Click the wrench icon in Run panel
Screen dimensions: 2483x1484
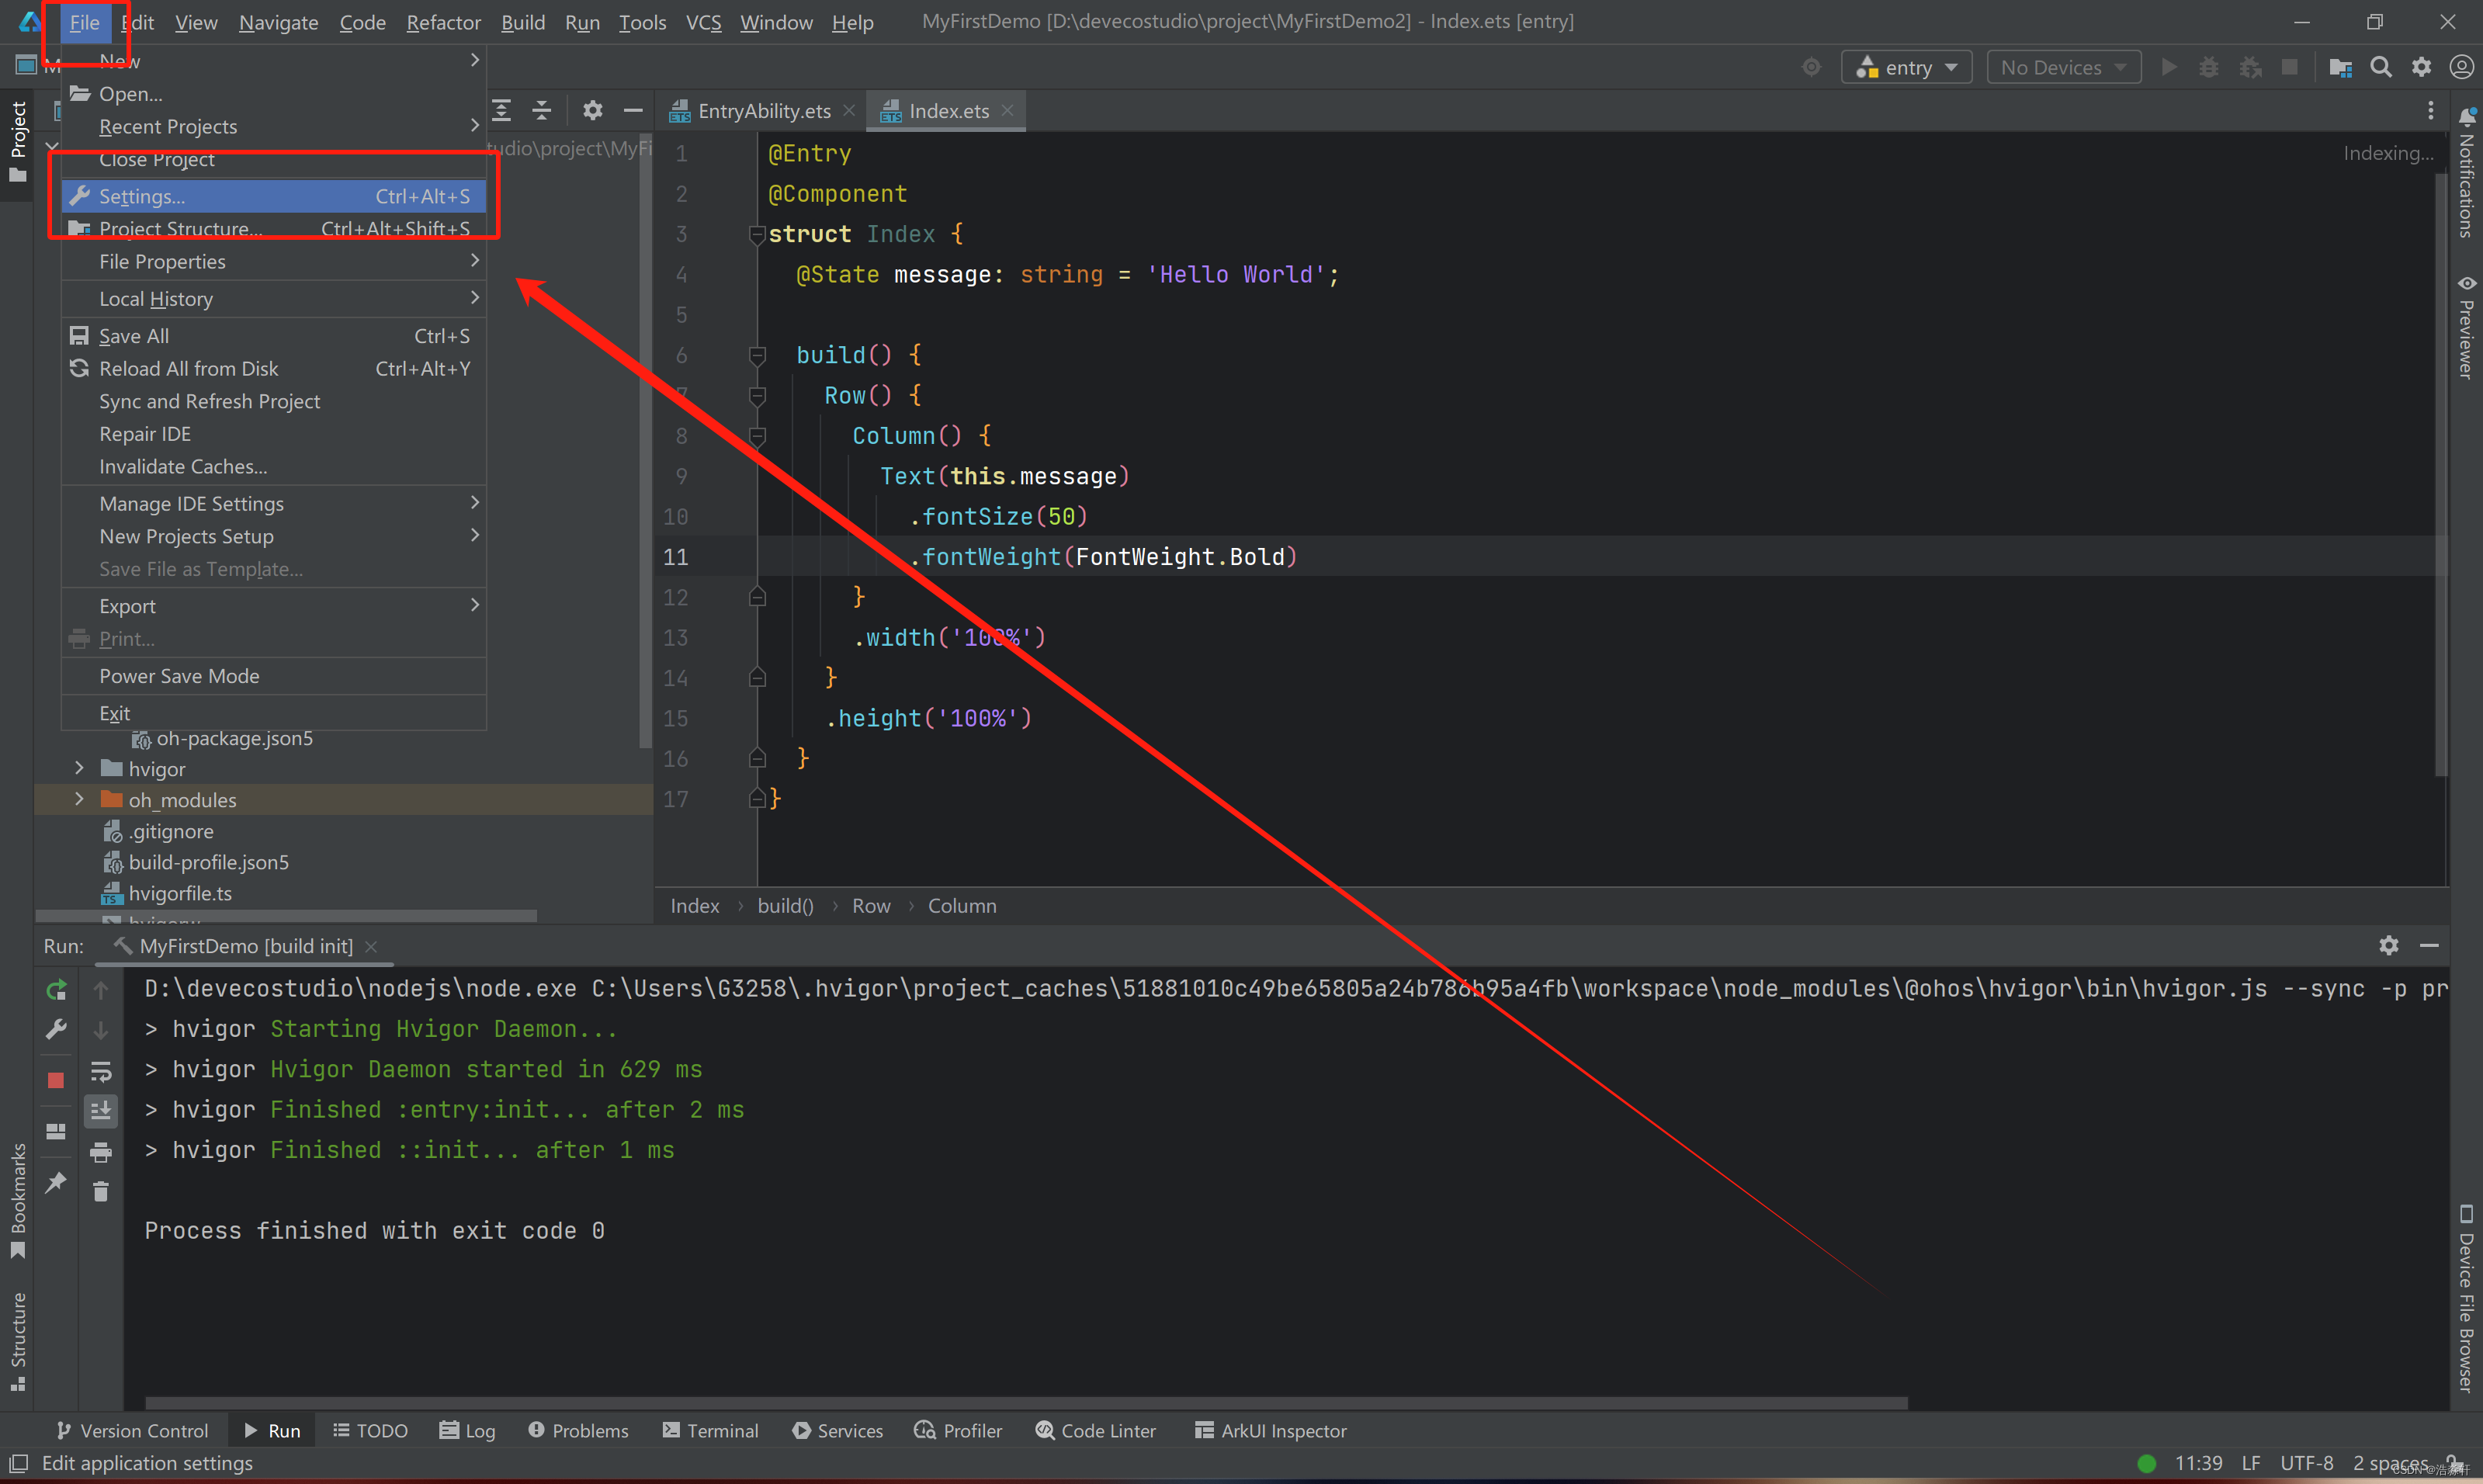point(56,1030)
